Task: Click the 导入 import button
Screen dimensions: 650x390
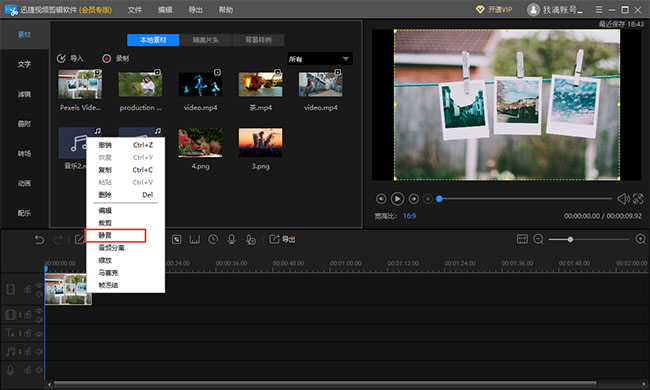Action: point(70,58)
